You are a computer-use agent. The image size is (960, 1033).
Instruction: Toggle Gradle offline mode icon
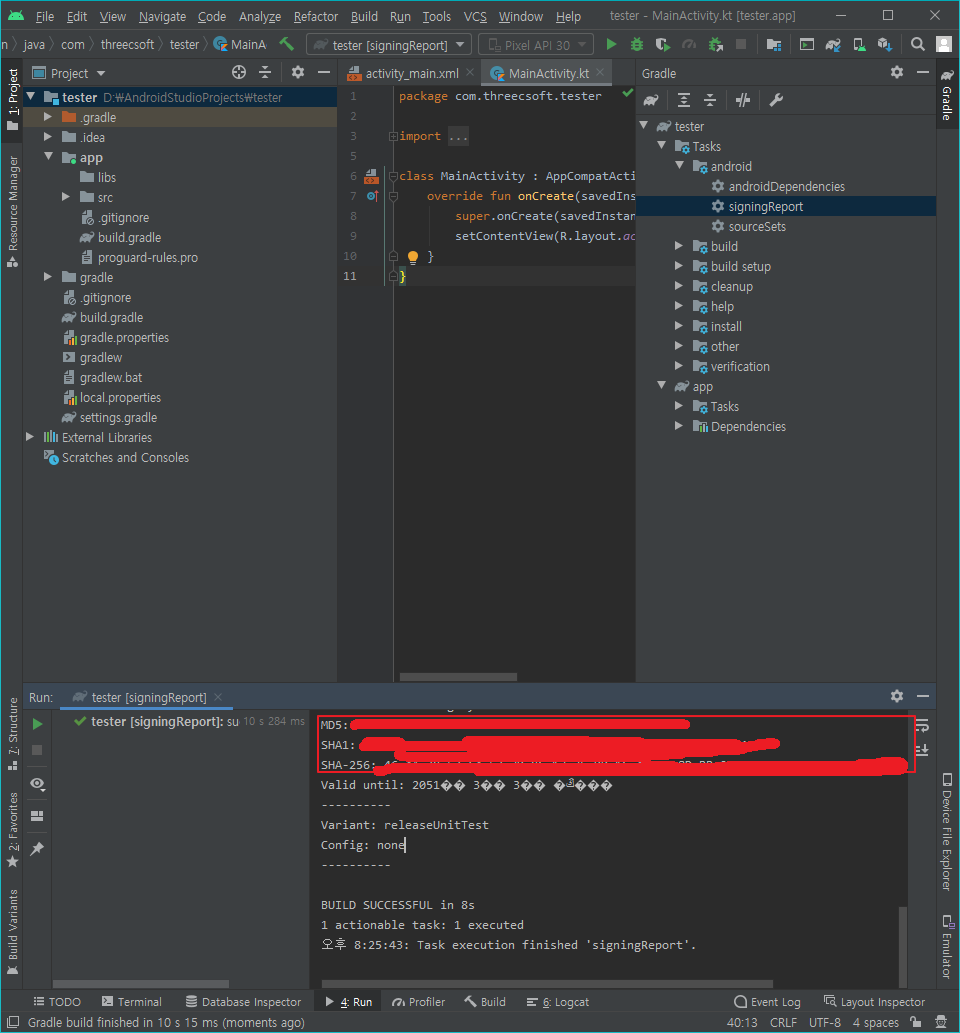coord(743,100)
